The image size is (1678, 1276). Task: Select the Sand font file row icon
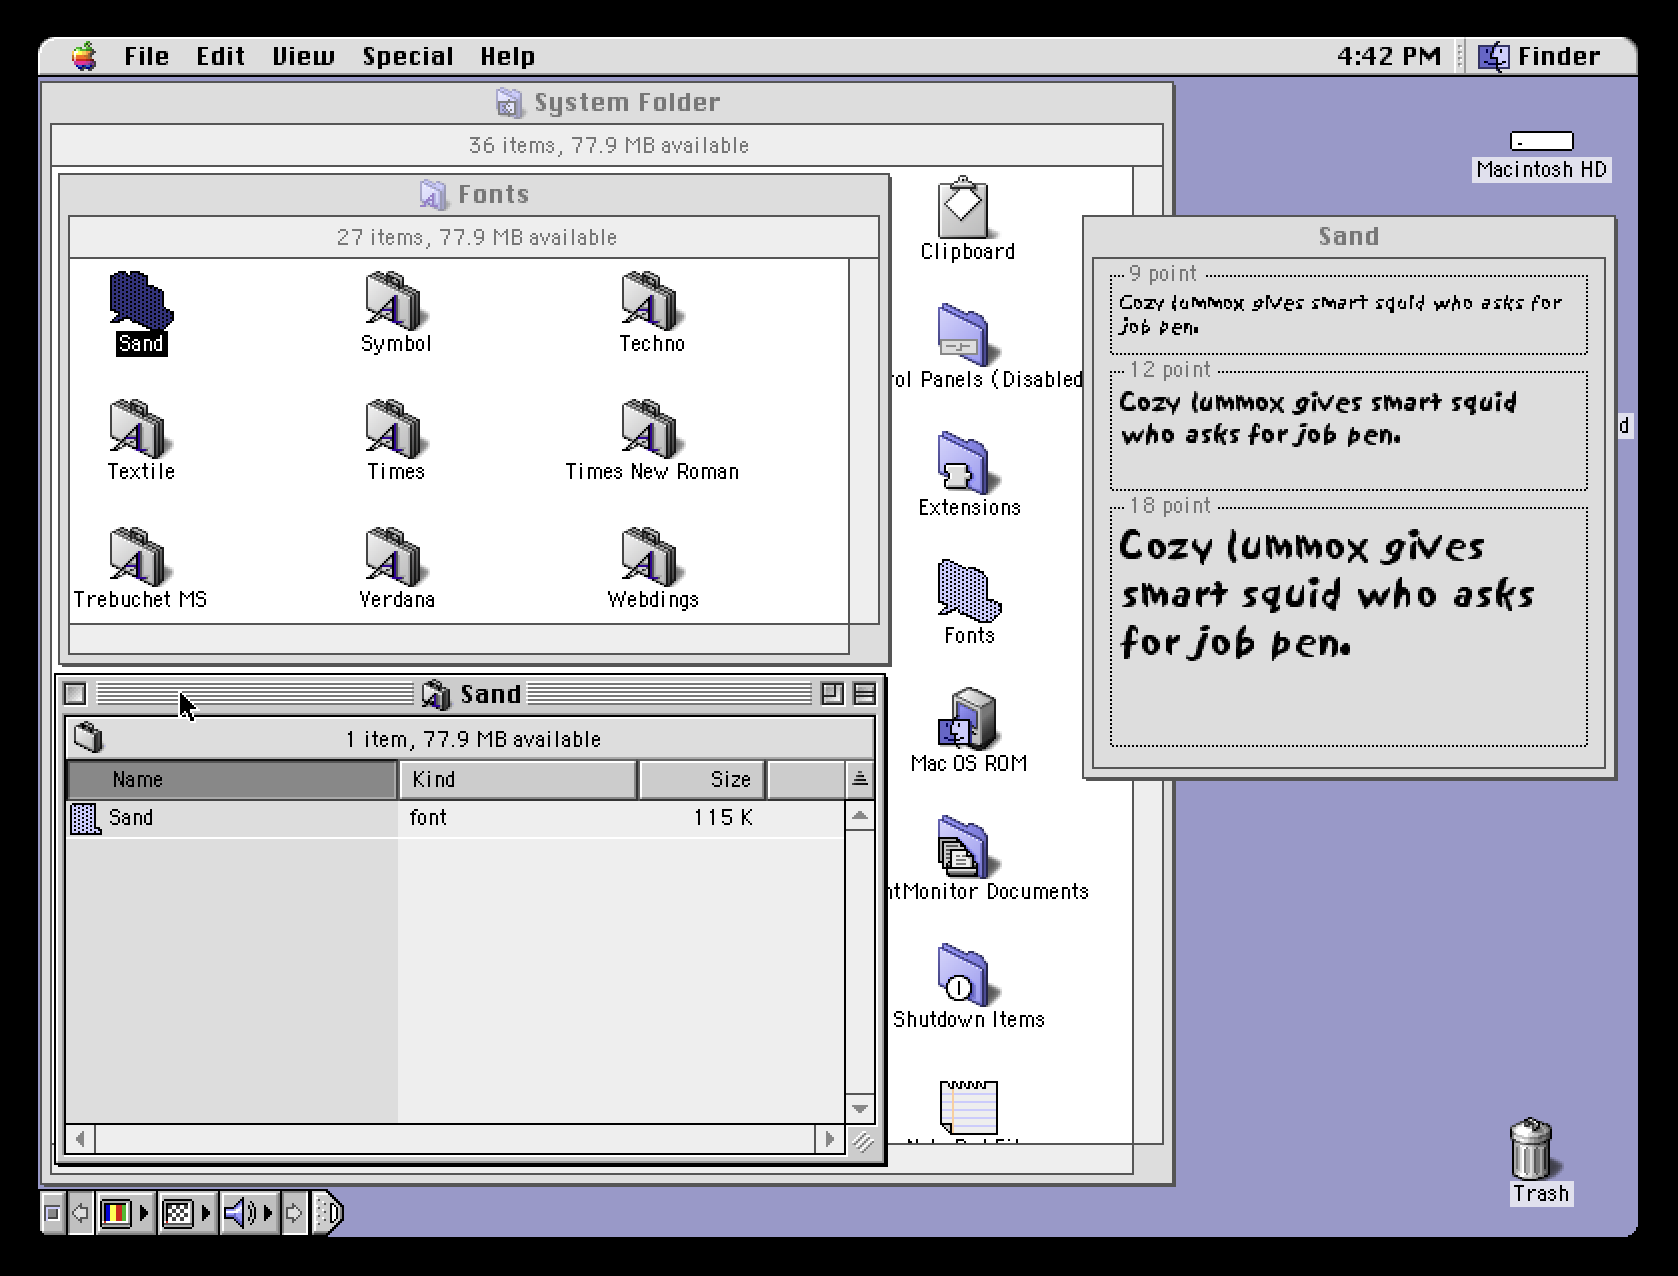[x=86, y=818]
